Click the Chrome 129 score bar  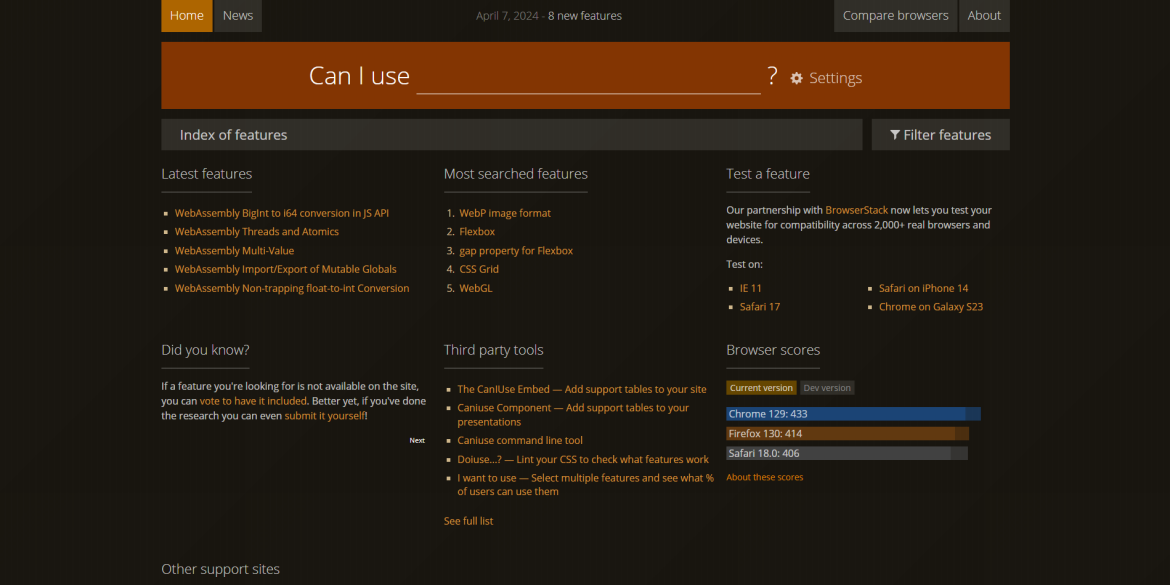(x=854, y=414)
